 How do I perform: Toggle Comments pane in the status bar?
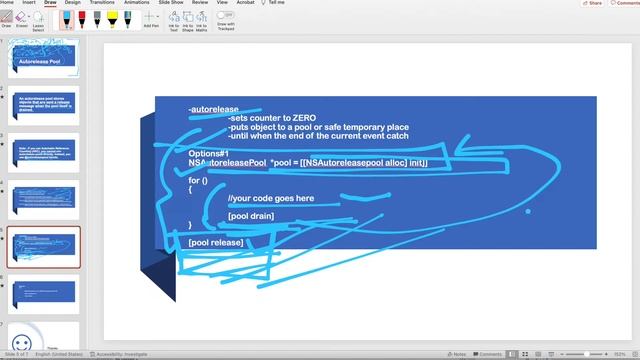(x=487, y=354)
